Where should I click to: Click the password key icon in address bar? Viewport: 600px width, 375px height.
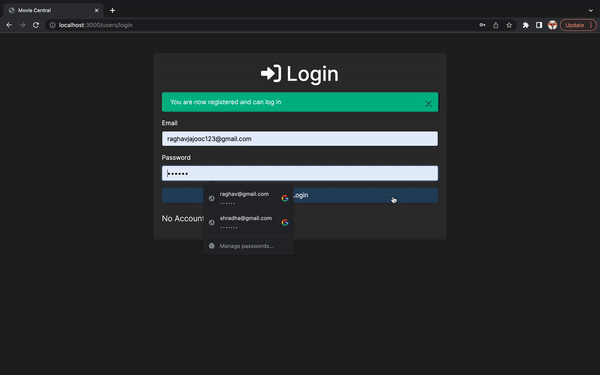[x=482, y=25]
